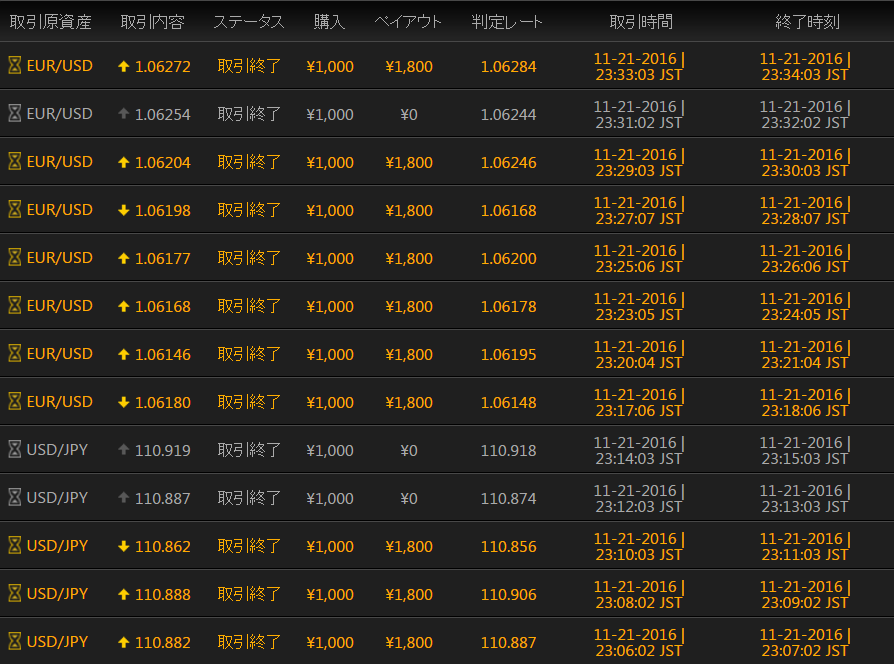Select the judgement rate 1.06244
The height and width of the screenshot is (664, 894).
point(509,115)
